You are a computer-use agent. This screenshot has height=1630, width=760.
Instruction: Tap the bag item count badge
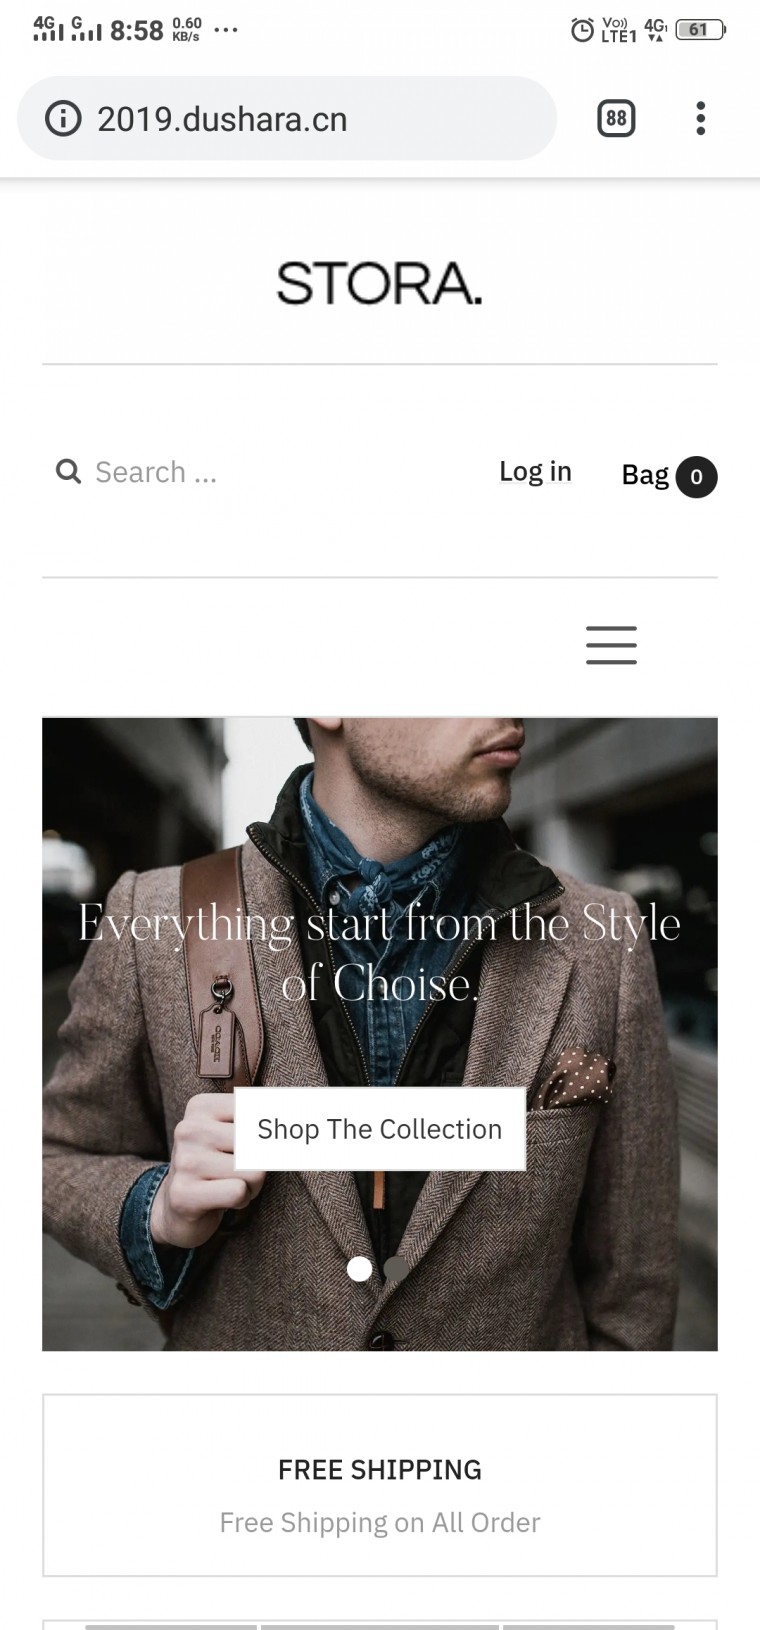click(696, 477)
